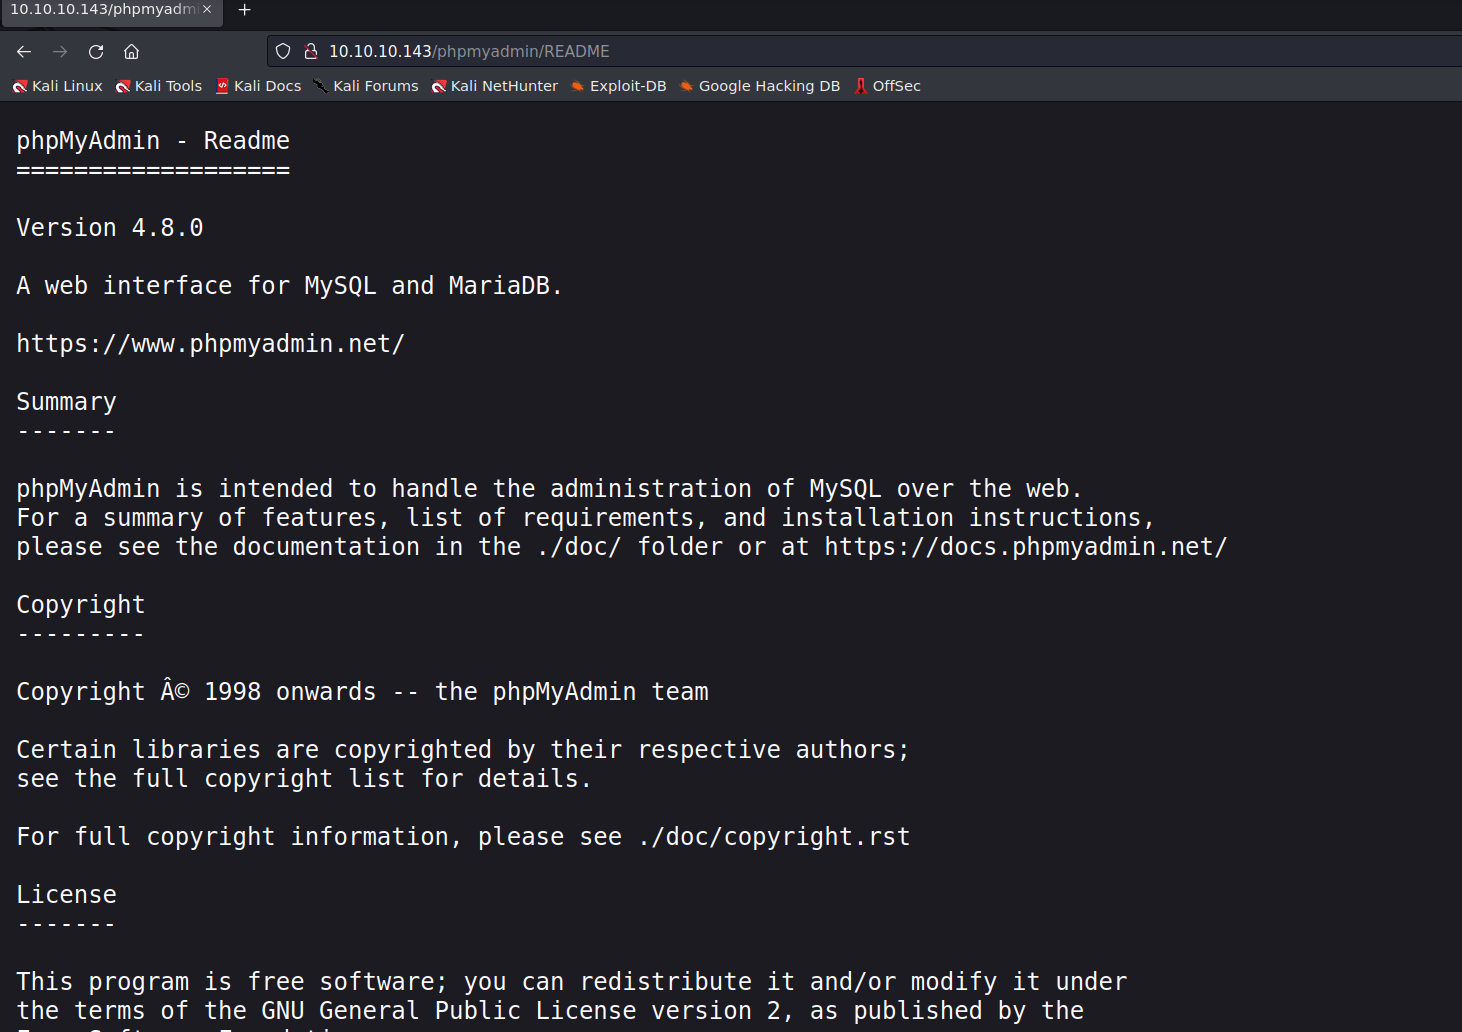This screenshot has height=1032, width=1462.
Task: Click the Kali Forums bookmark icon
Action: point(321,86)
